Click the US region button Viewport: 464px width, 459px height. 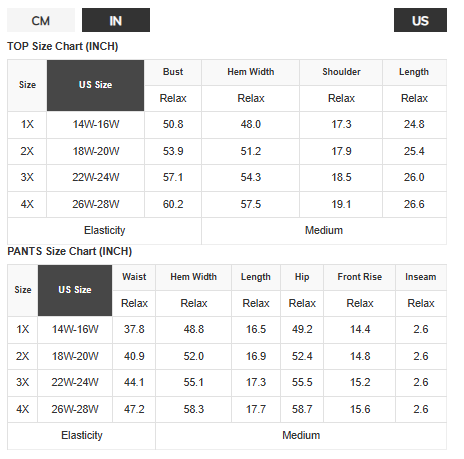420,20
